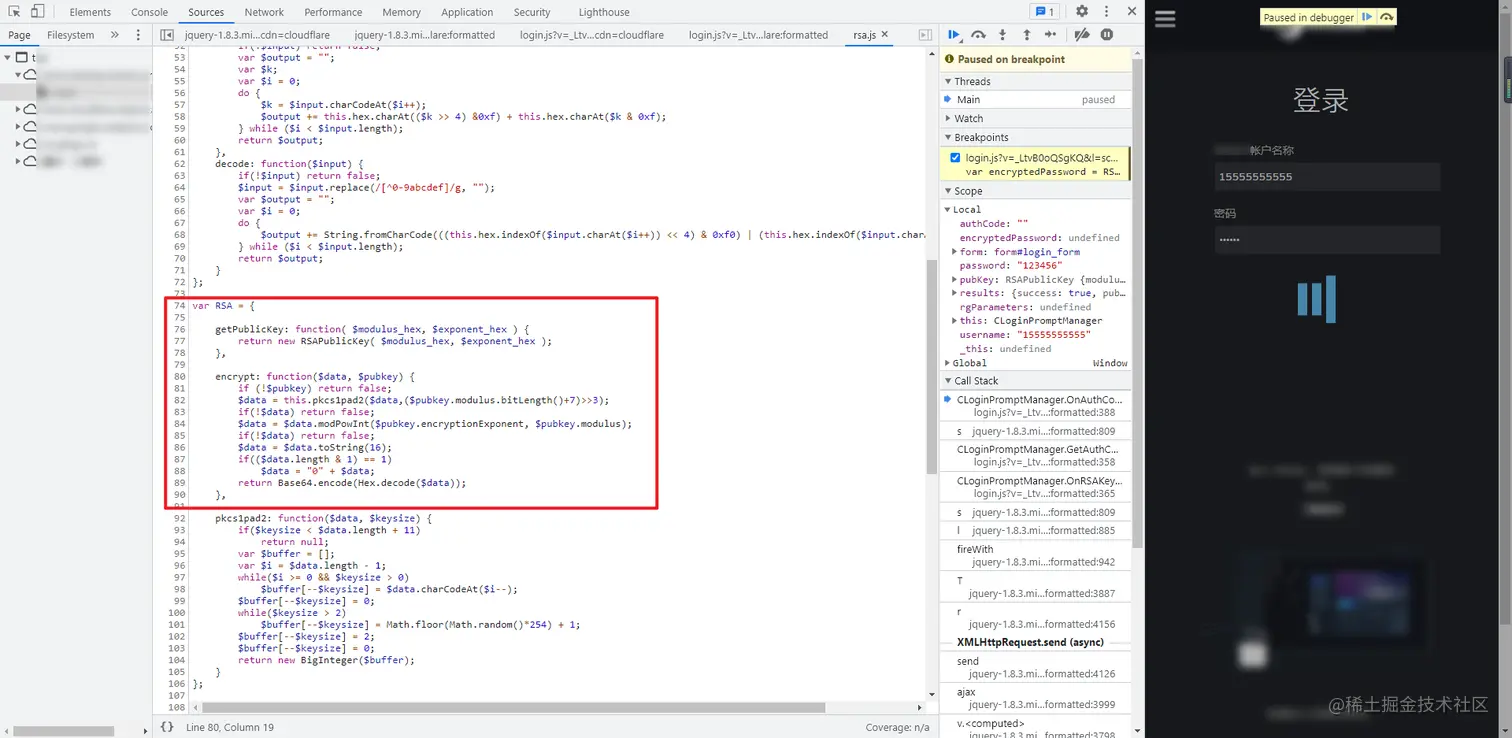This screenshot has height=738, width=1512.
Task: Open the Memory panel tab
Action: click(x=401, y=12)
